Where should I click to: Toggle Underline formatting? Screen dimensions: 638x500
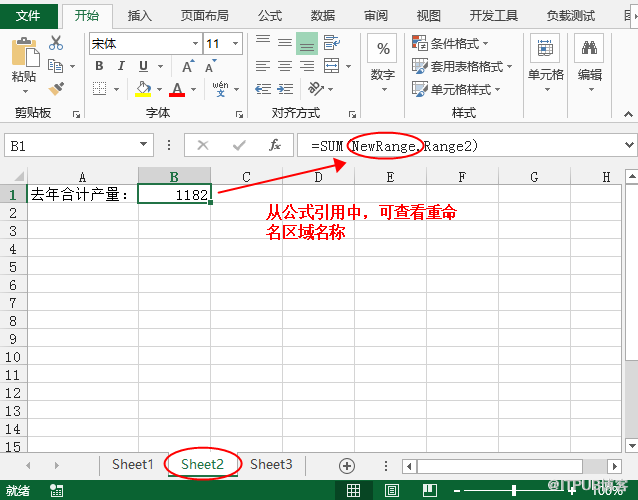point(143,66)
